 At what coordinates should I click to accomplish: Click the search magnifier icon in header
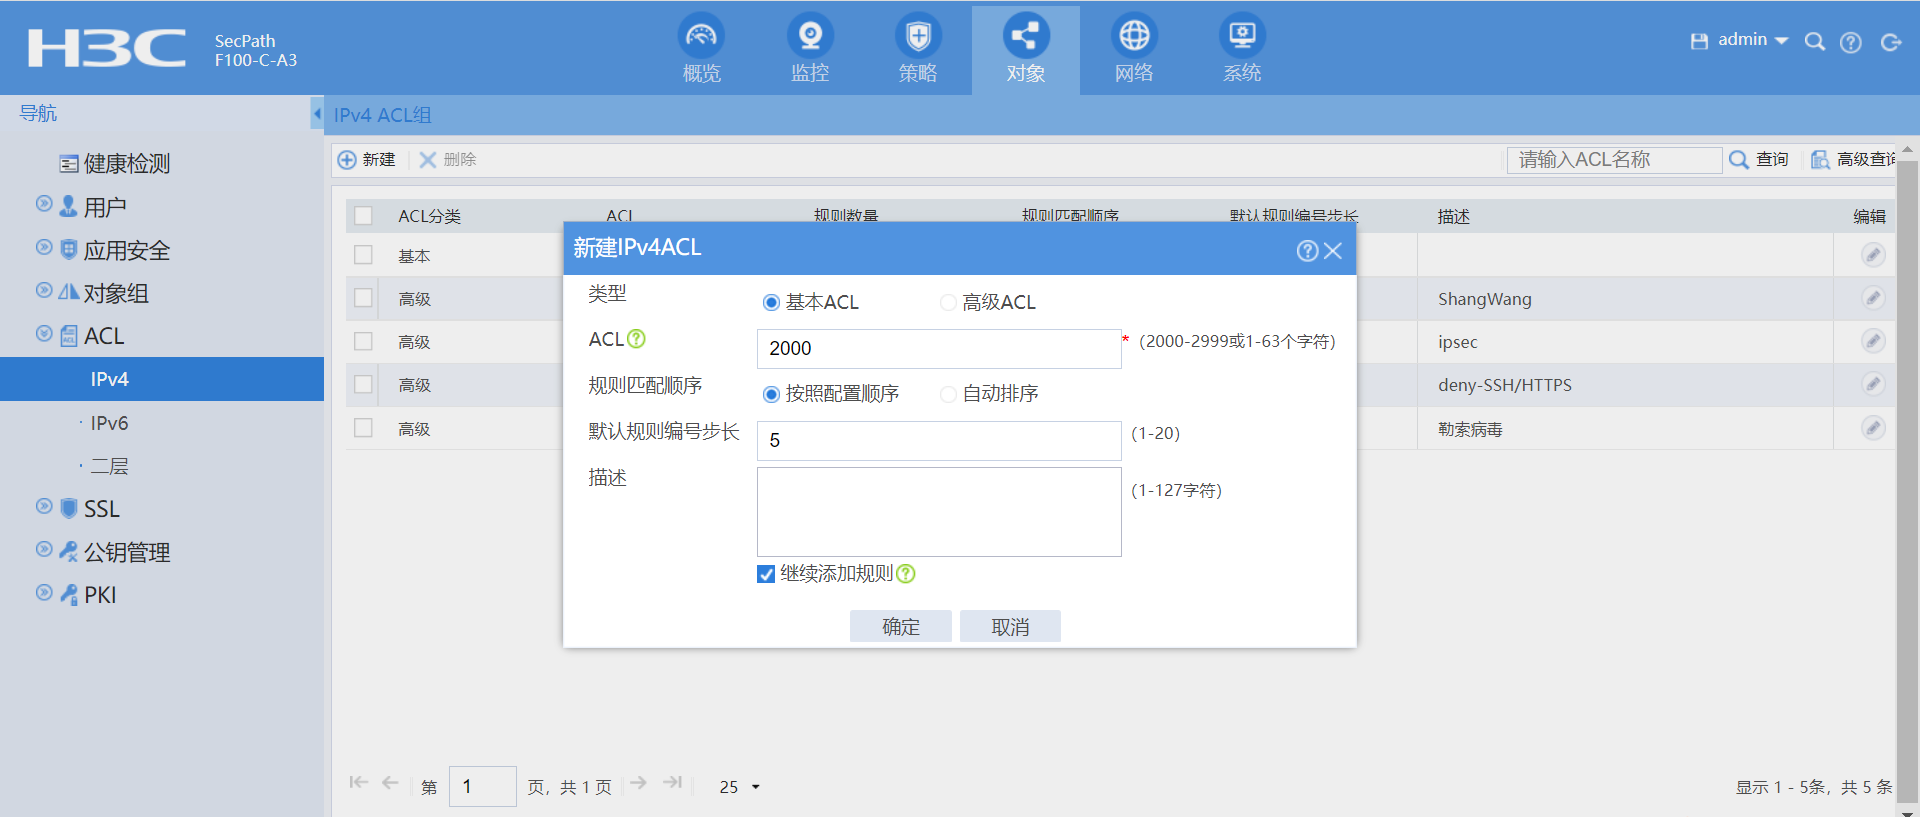coord(1814,42)
